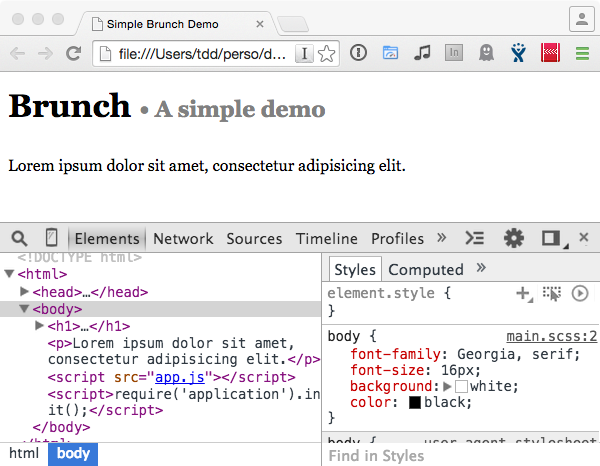Select the html breadcrumb
This screenshot has height=466, width=600.
[x=24, y=453]
